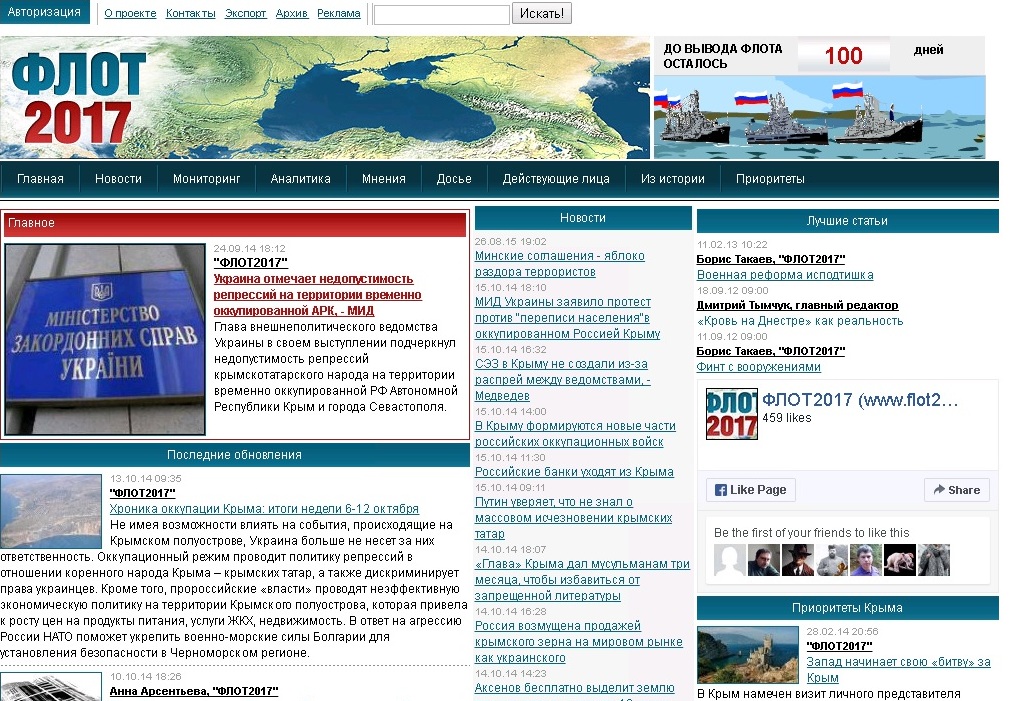Open the Приоритеты navigation item
1009x701 pixels.
(770, 179)
